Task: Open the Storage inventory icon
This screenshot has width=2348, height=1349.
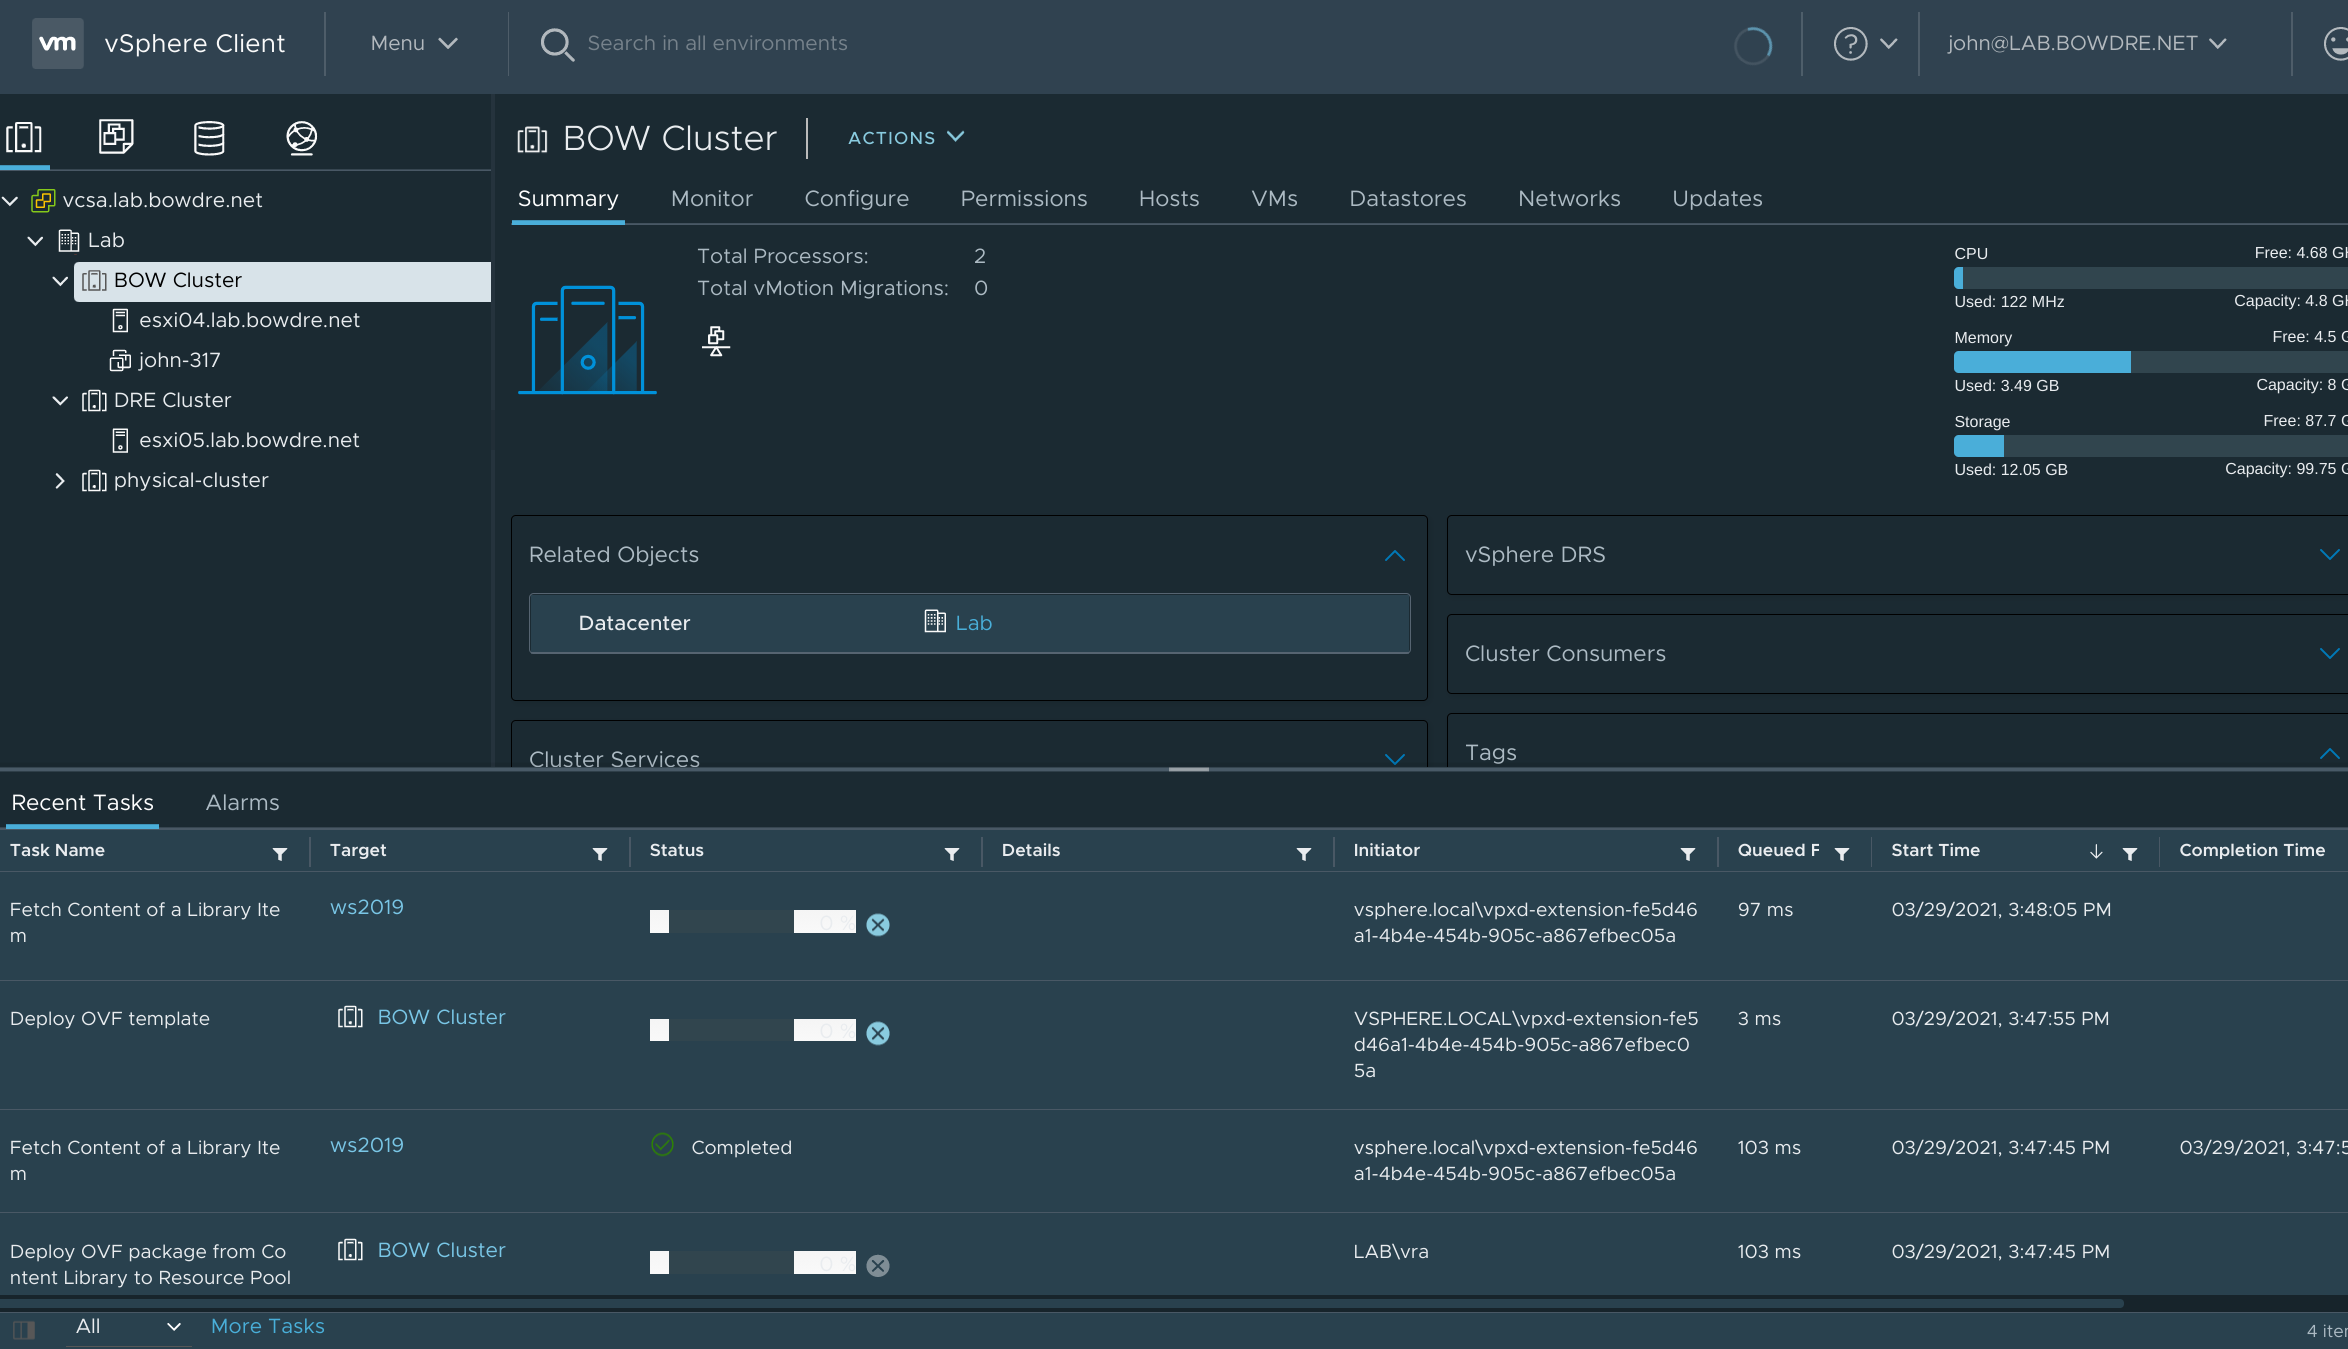Action: pos(209,137)
